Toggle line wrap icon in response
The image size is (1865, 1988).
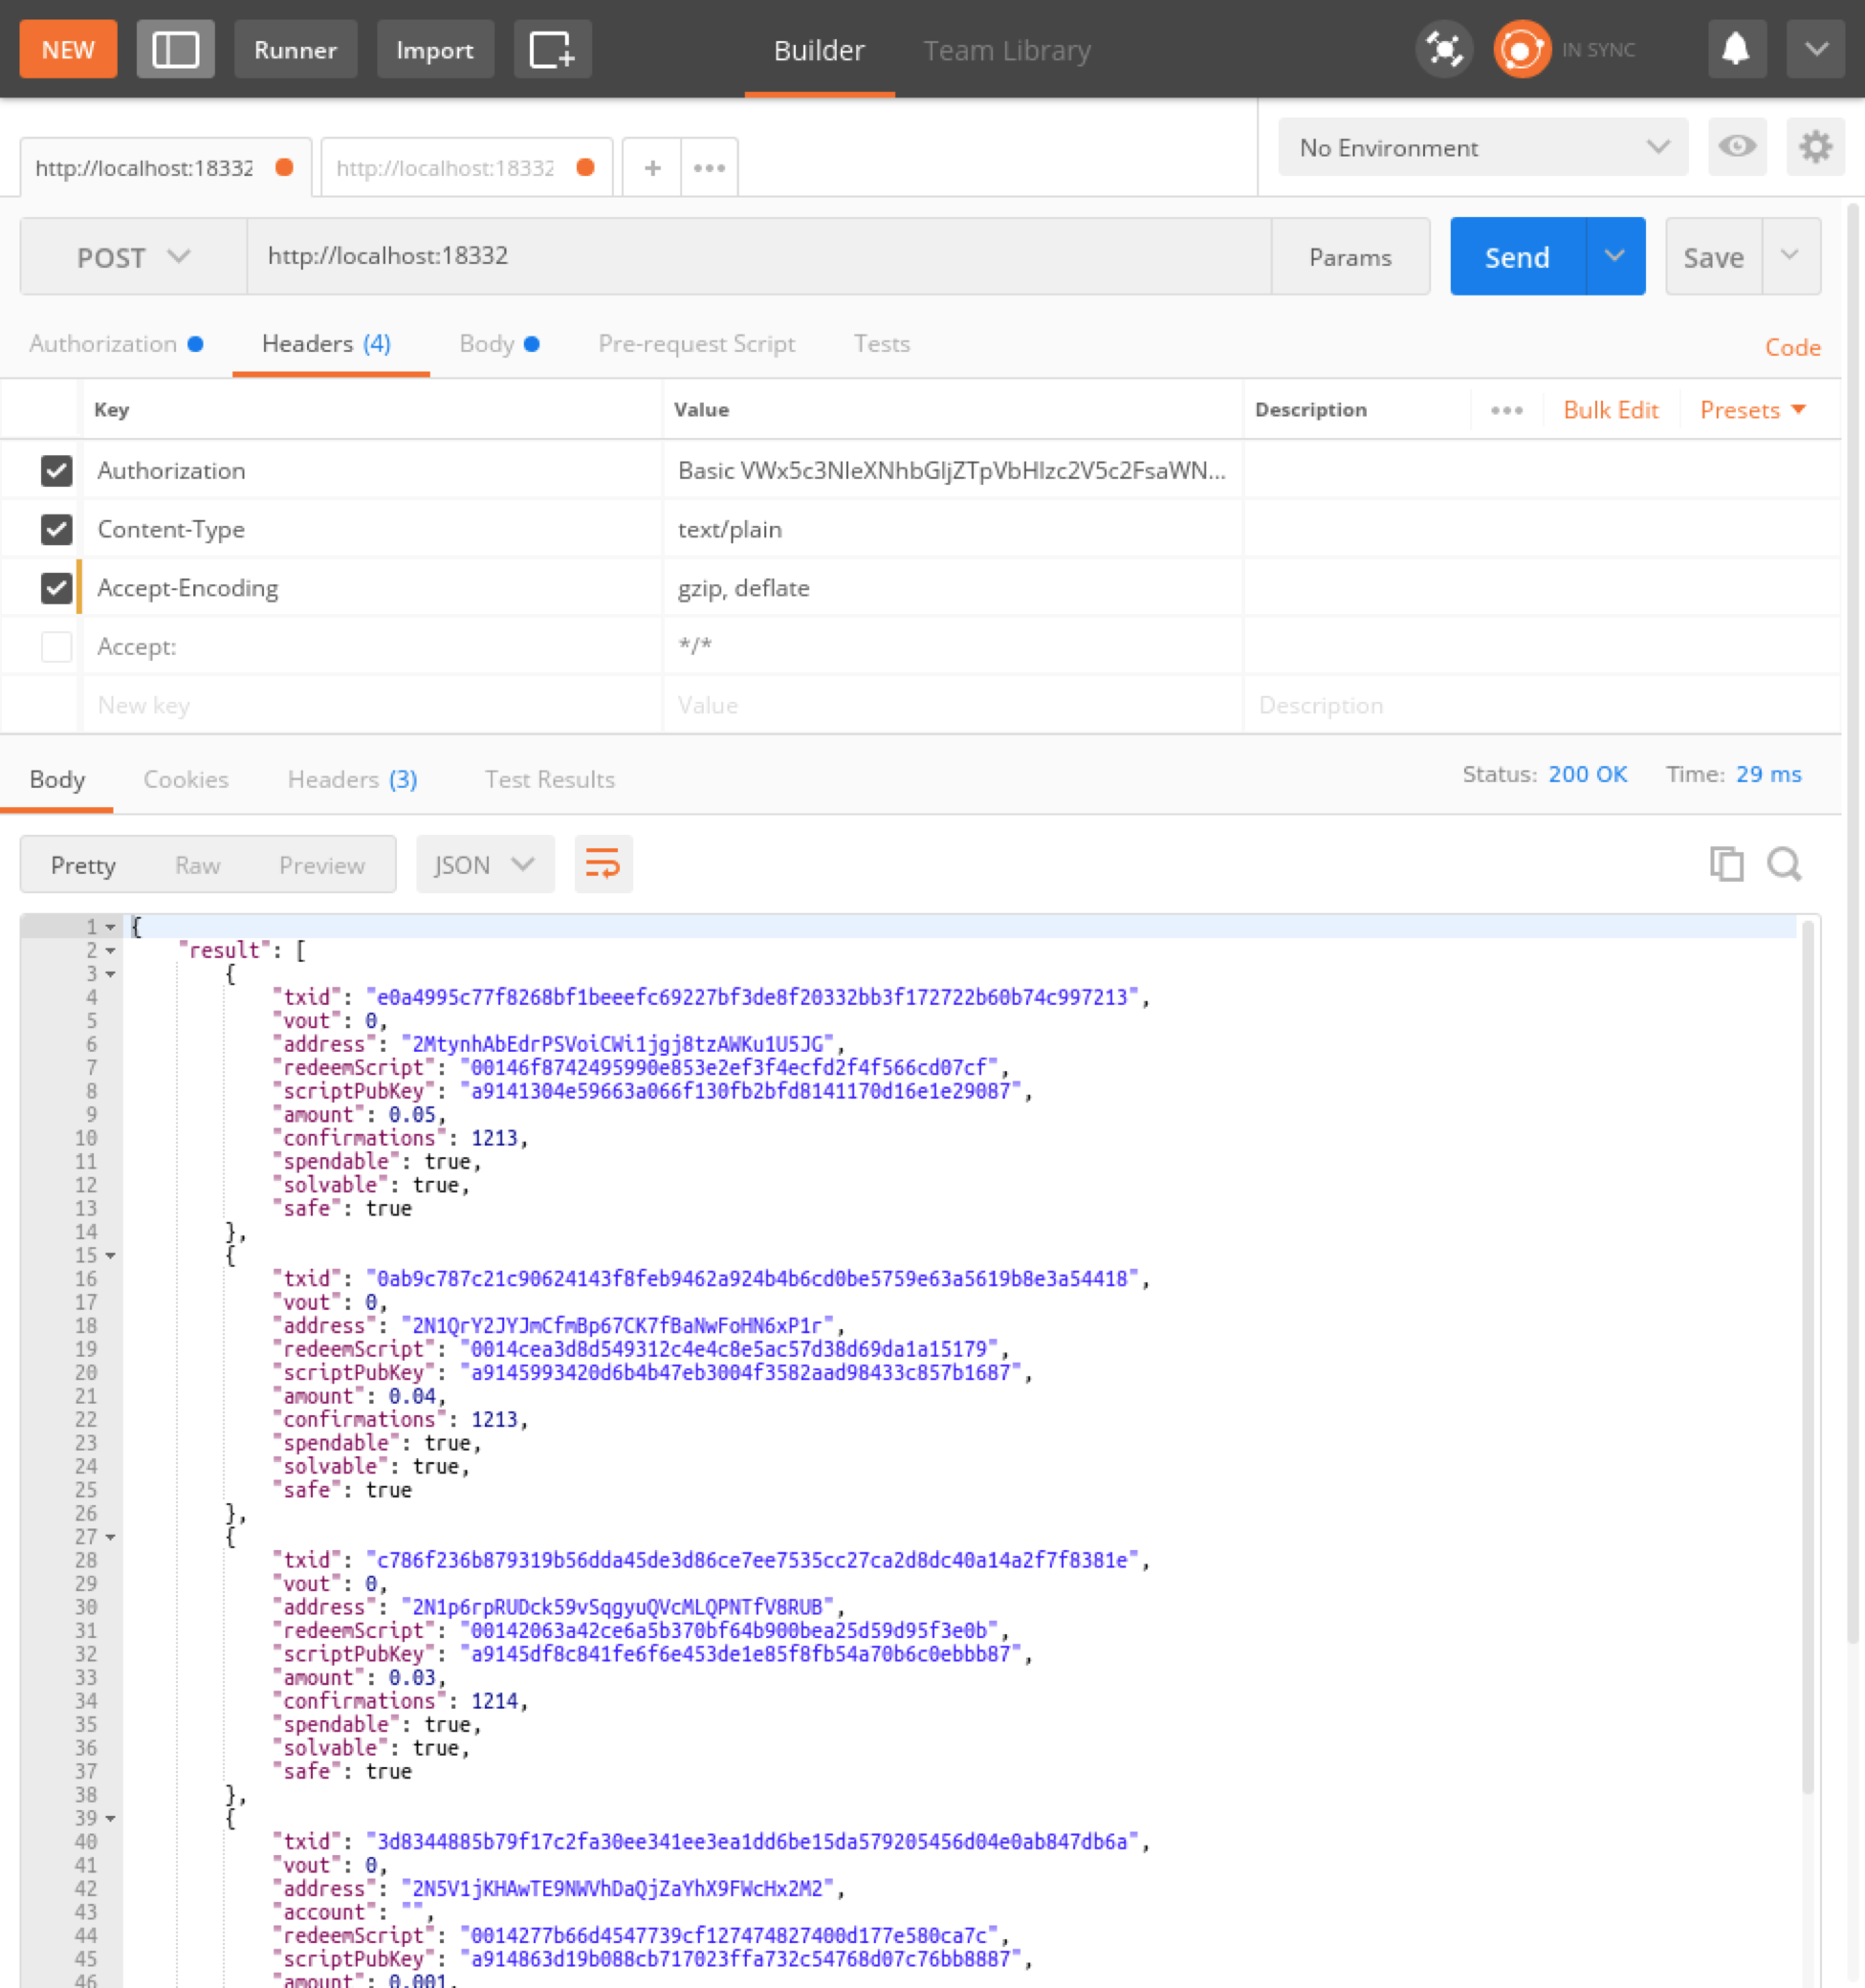click(603, 864)
